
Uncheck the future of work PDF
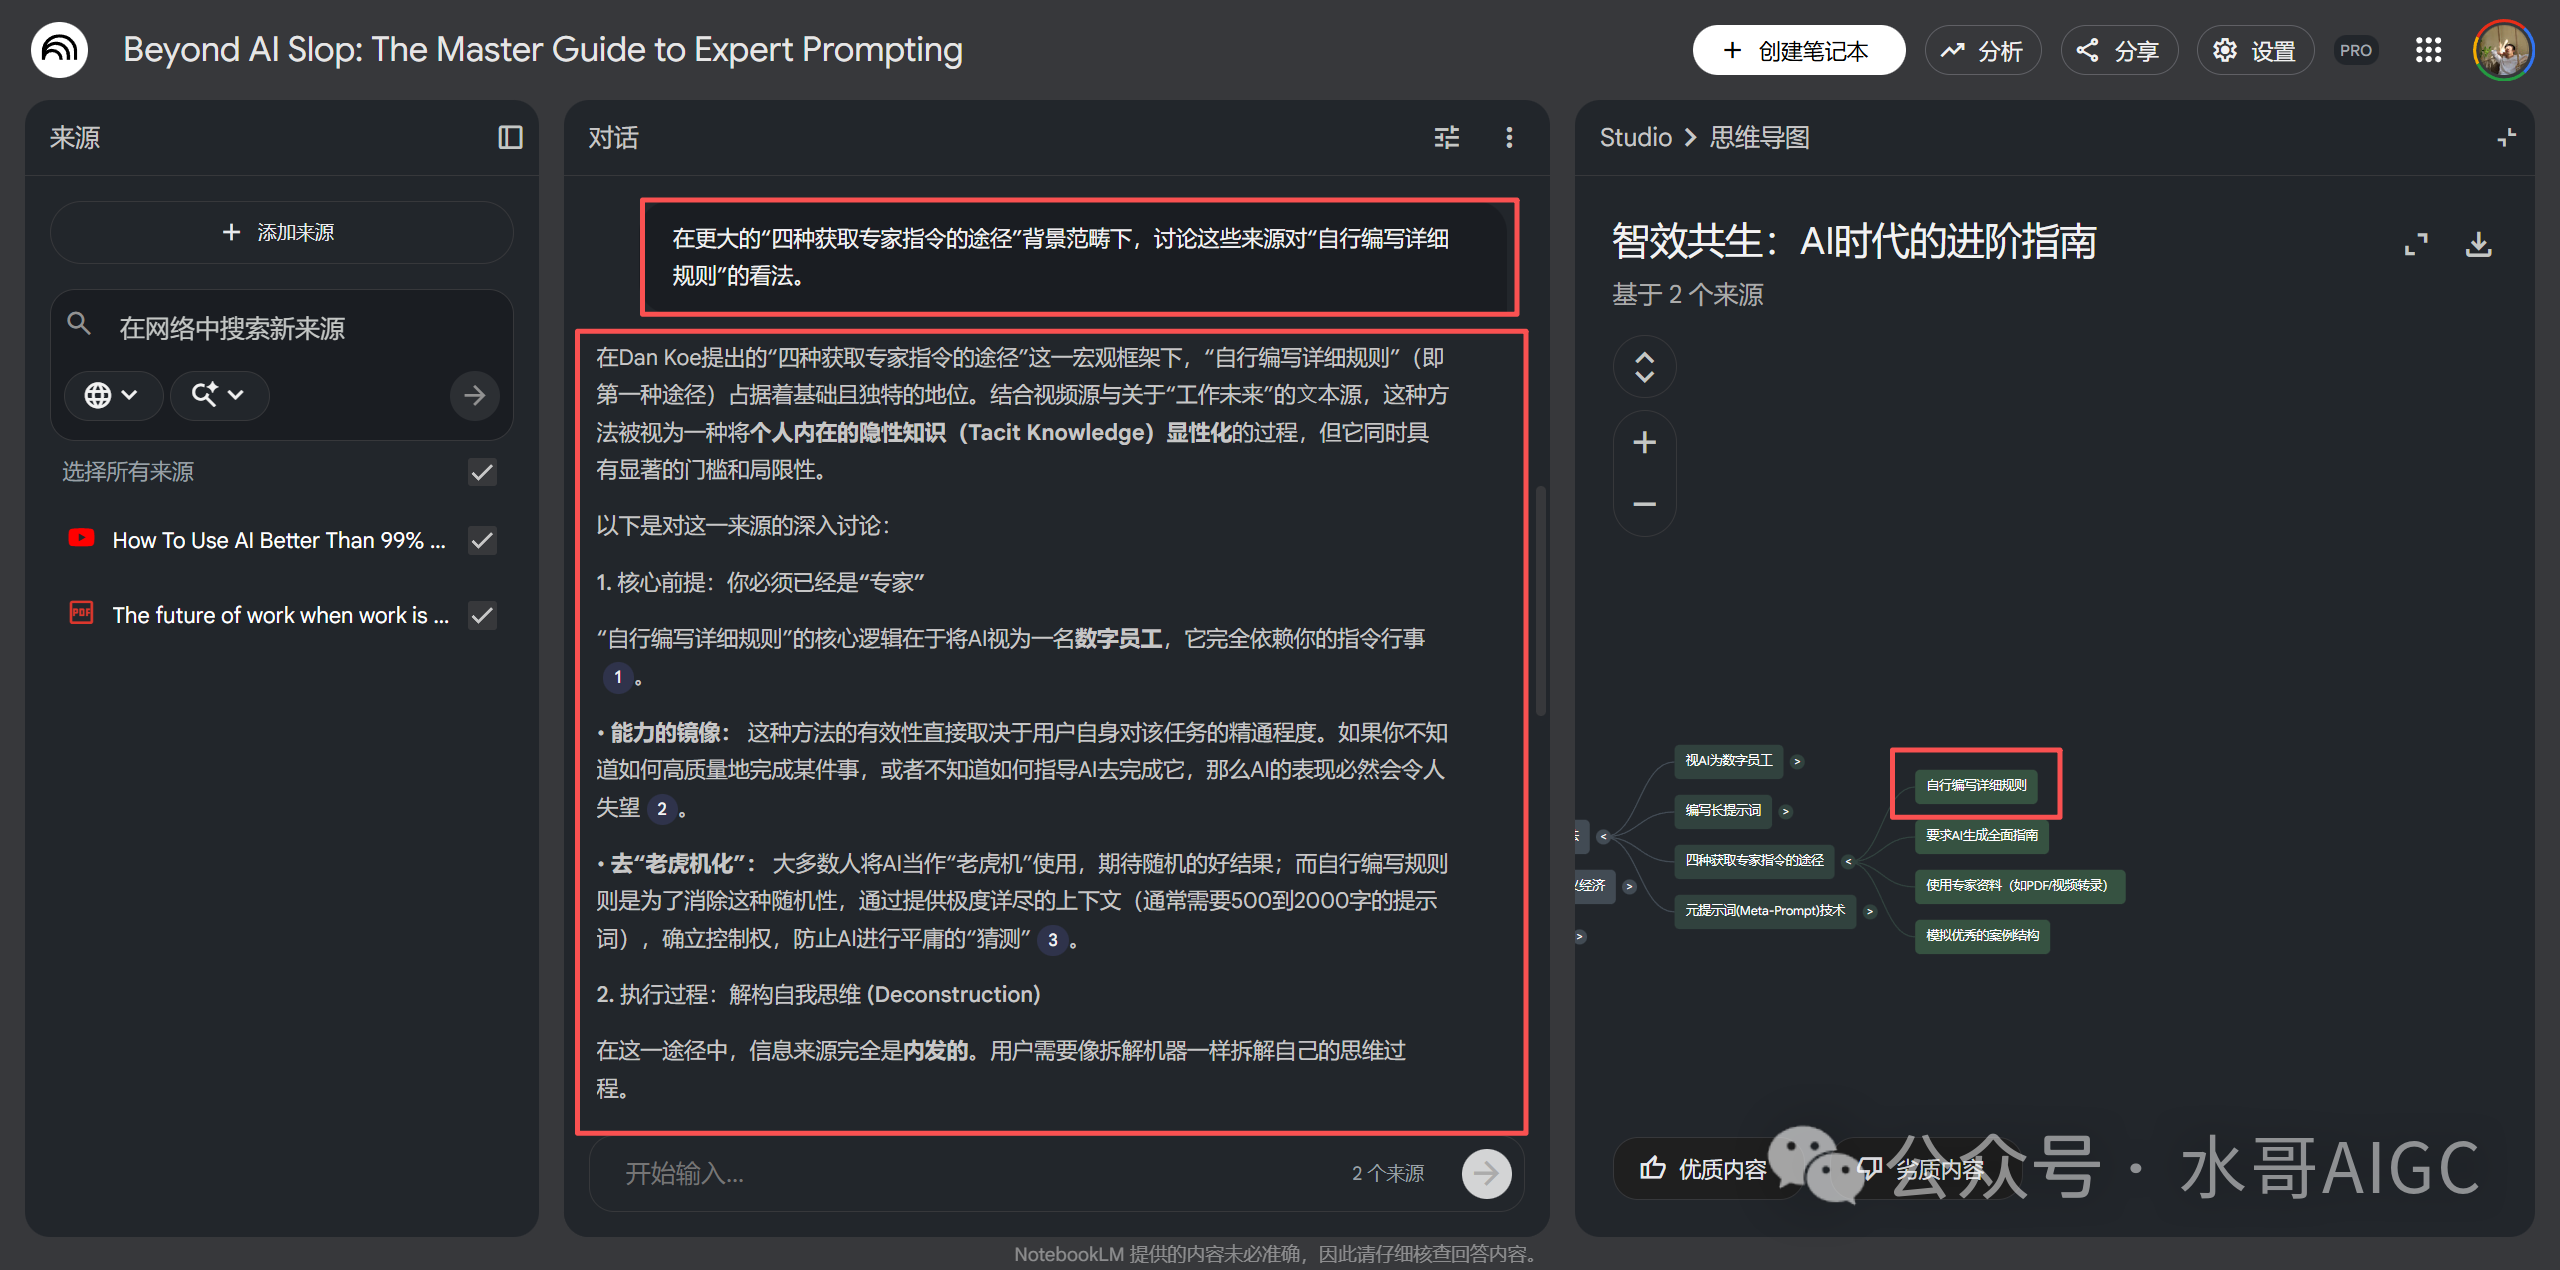(482, 615)
